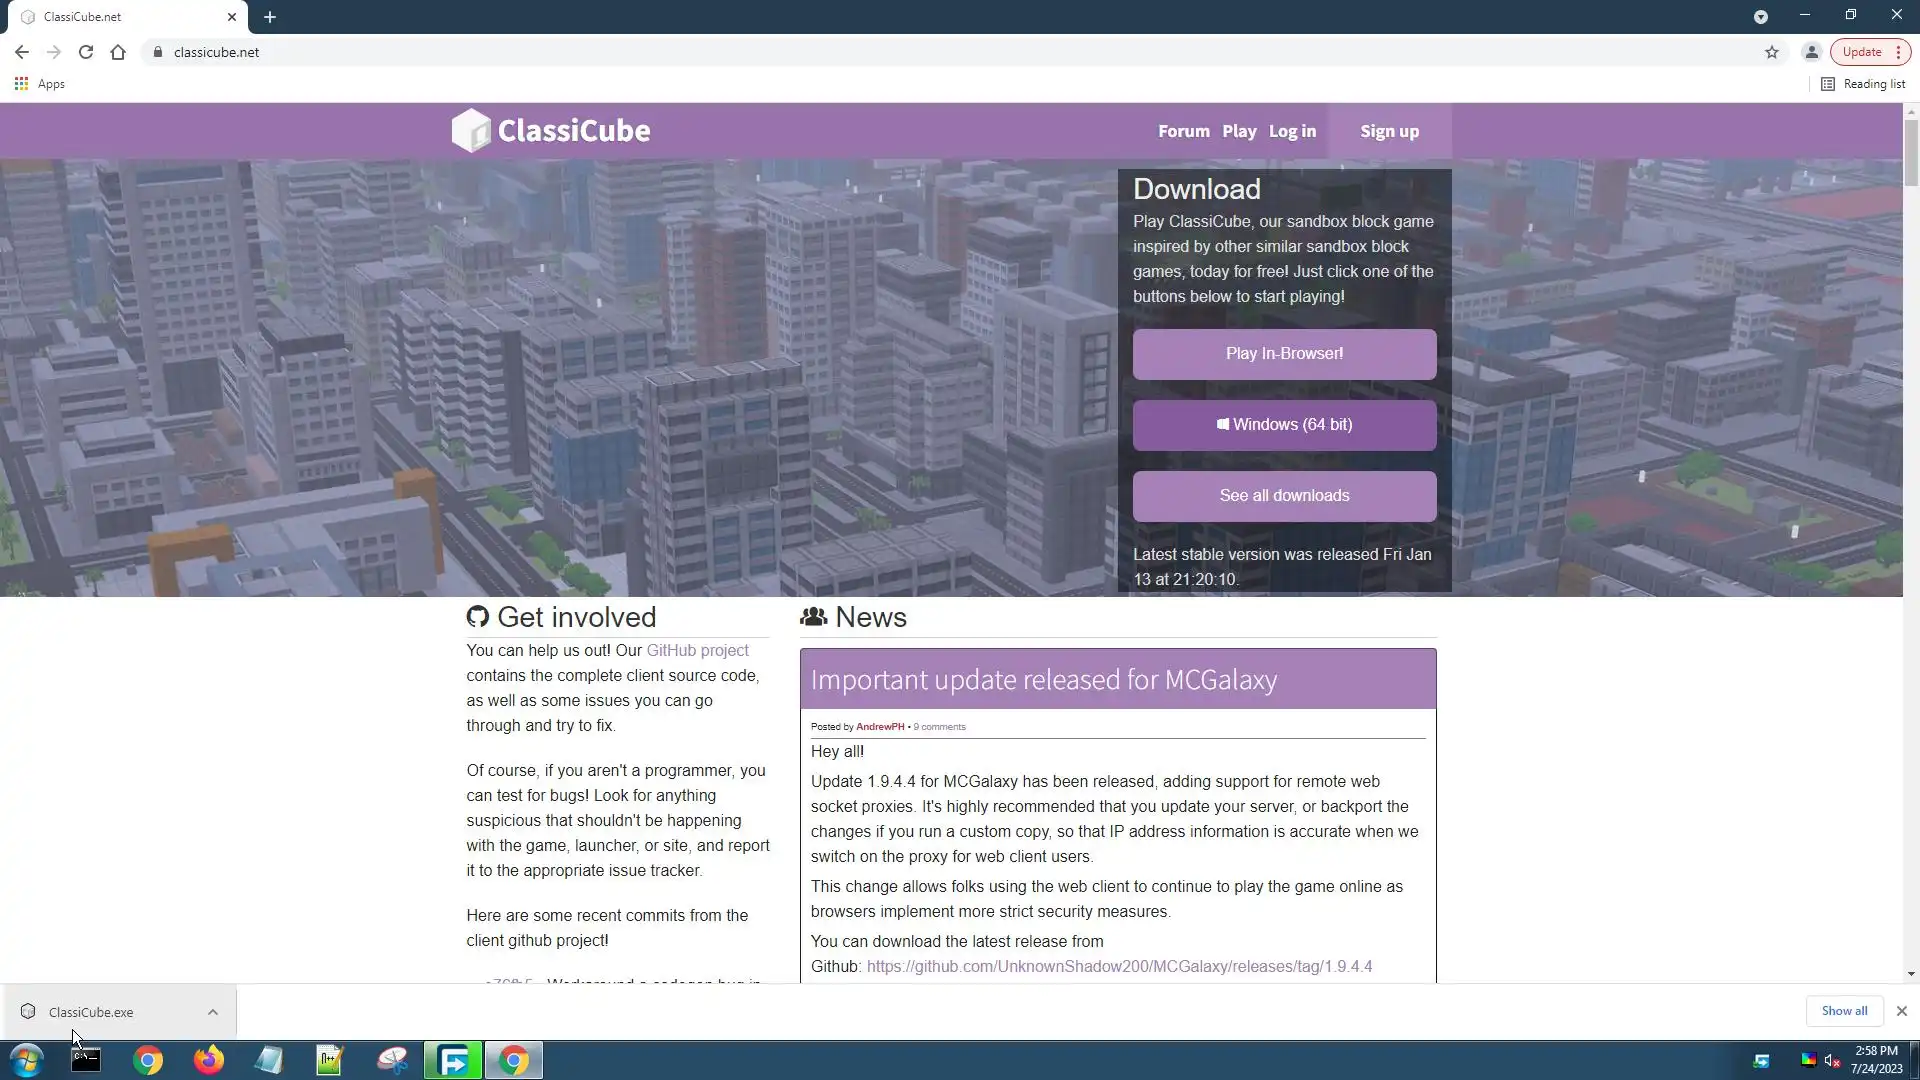The width and height of the screenshot is (1920, 1080).
Task: Dismiss the downloads bar with X
Action: point(1902,1011)
